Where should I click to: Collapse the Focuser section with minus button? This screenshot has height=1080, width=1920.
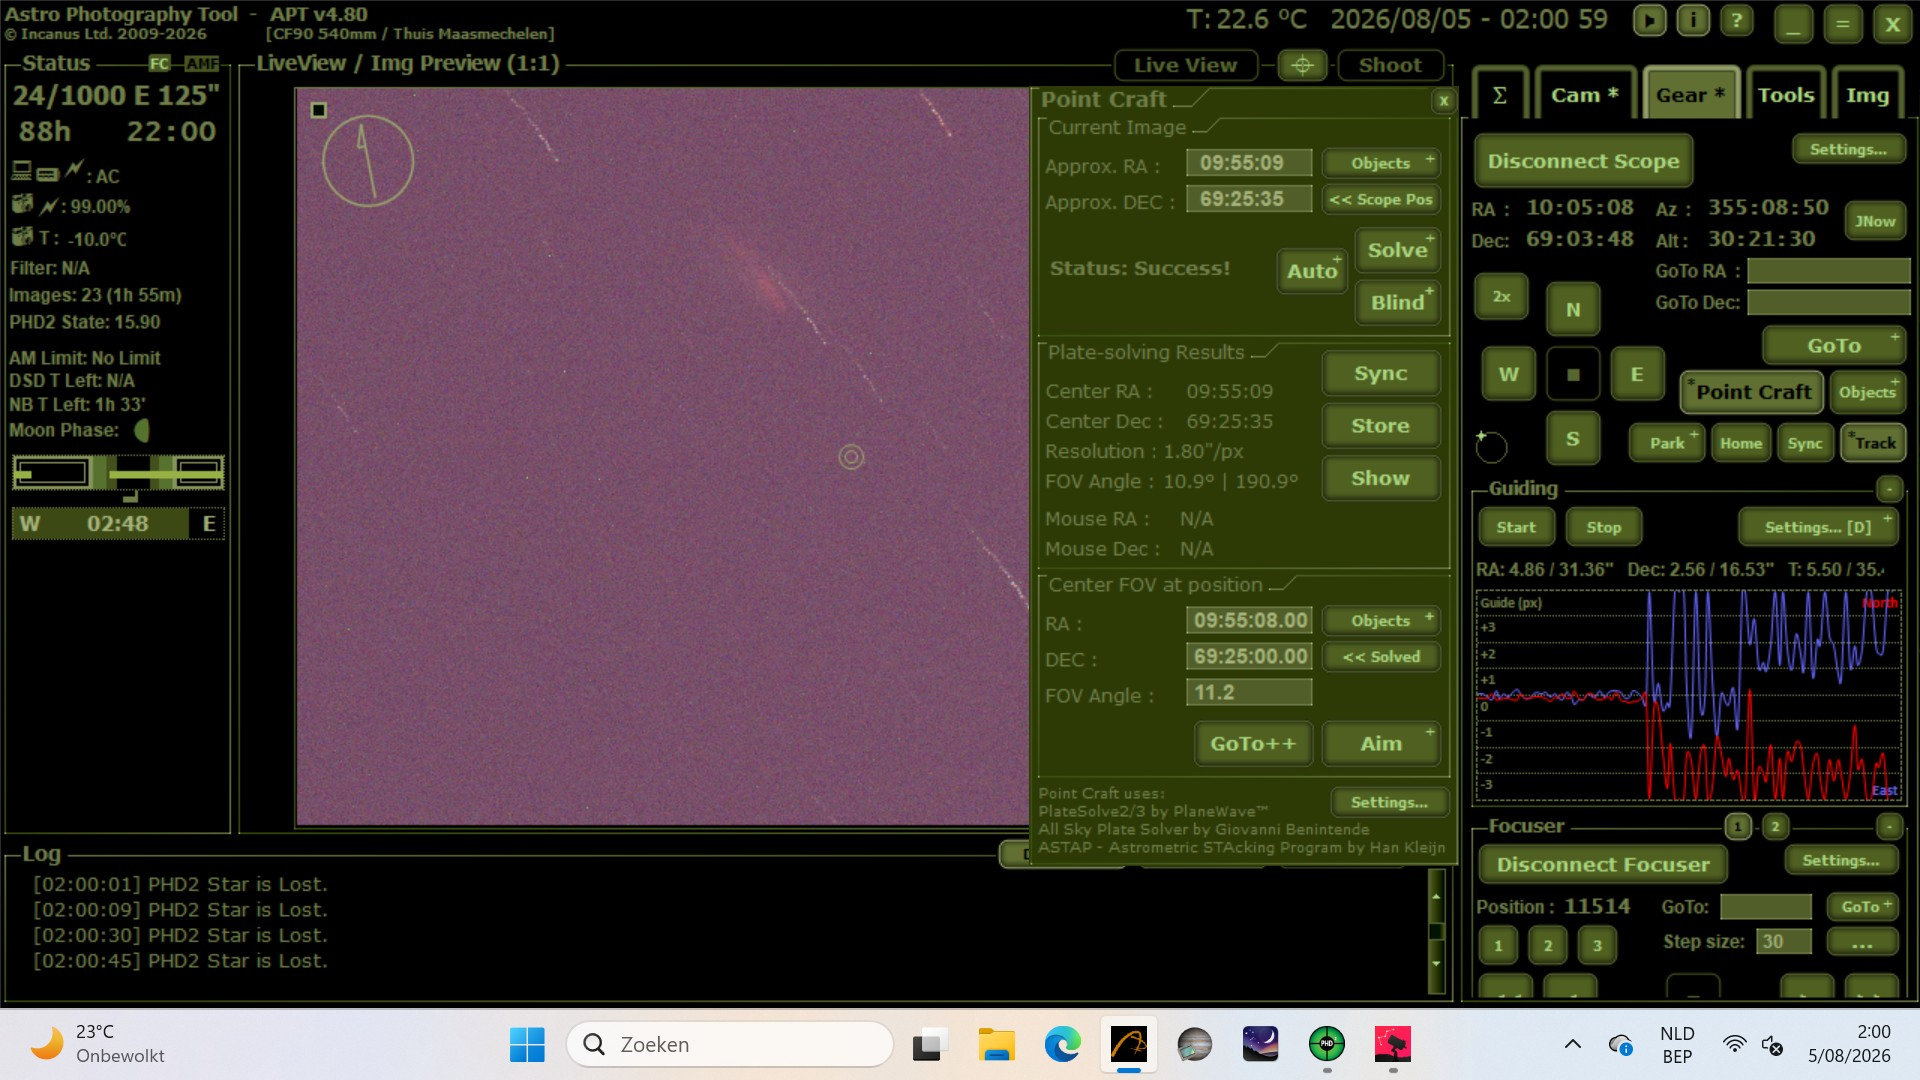[1889, 827]
